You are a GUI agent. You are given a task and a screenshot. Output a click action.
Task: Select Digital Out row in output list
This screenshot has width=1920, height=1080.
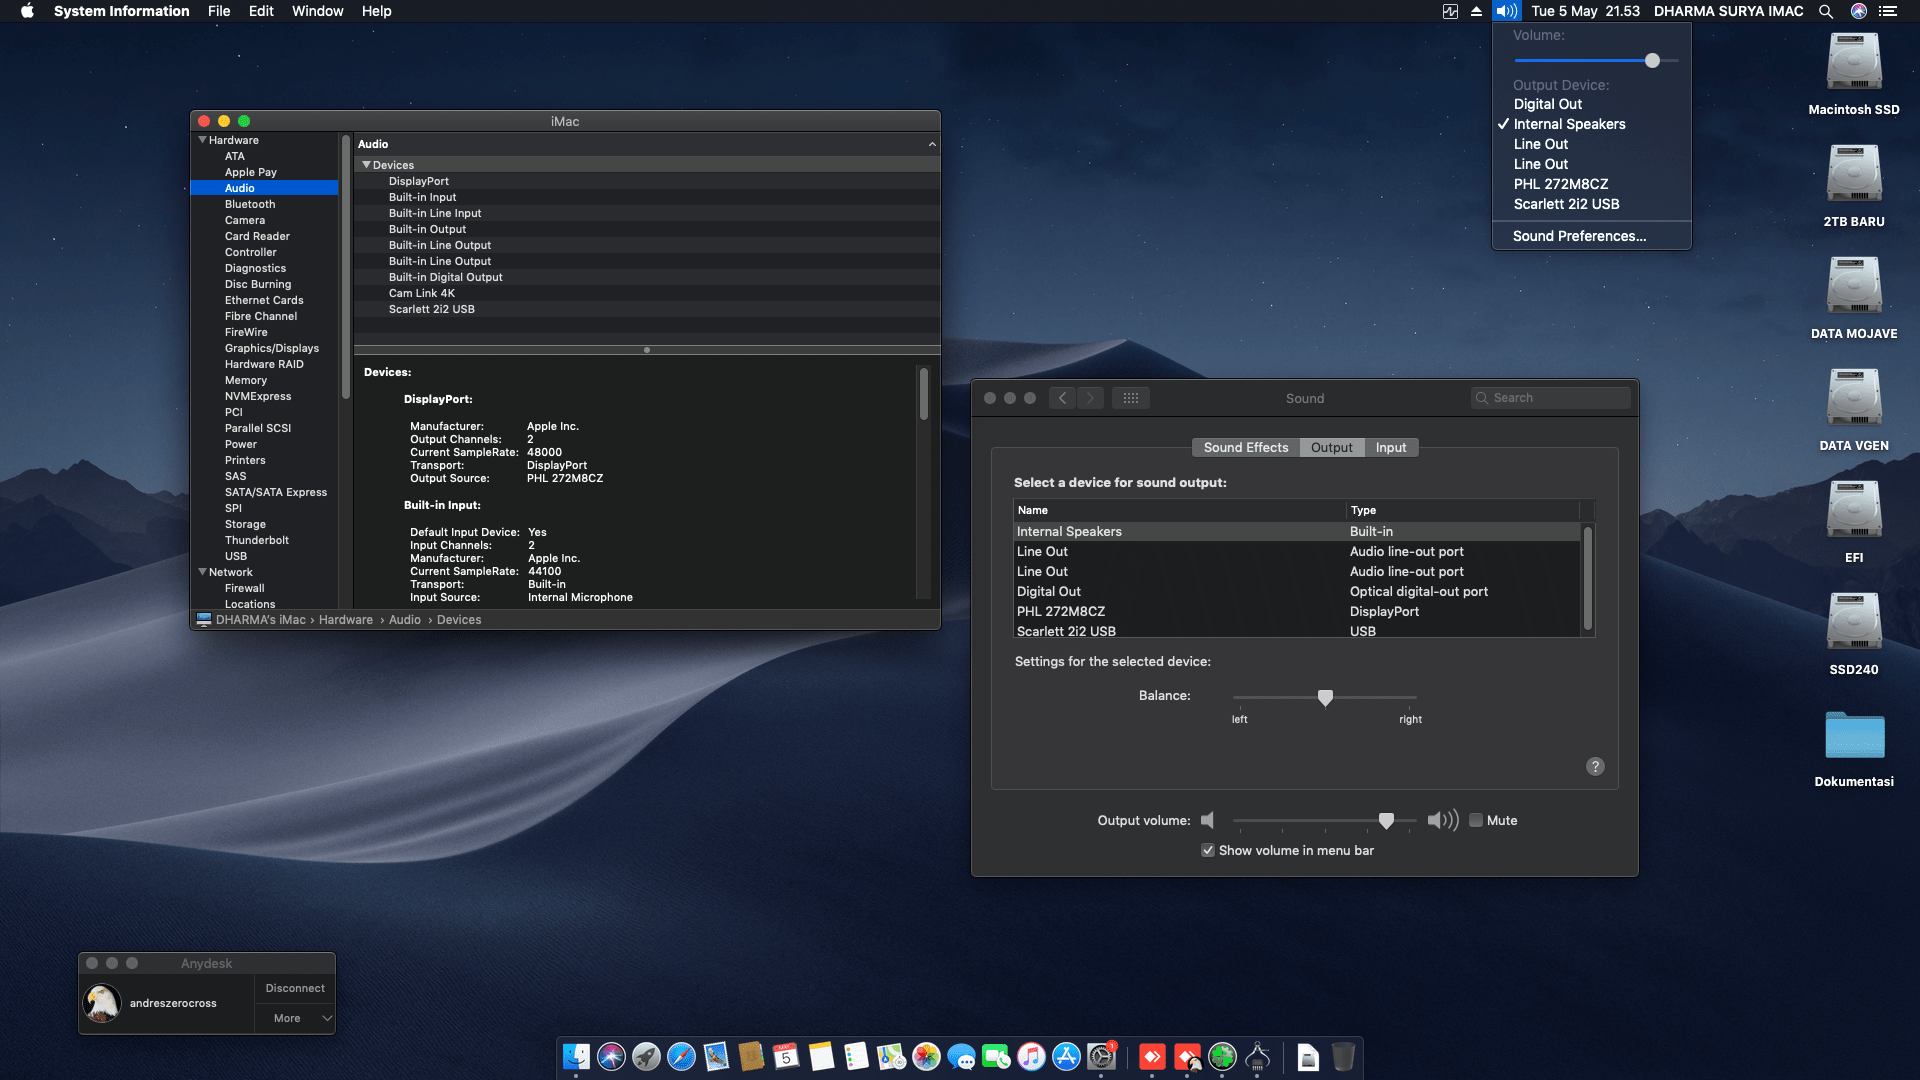coord(1297,591)
